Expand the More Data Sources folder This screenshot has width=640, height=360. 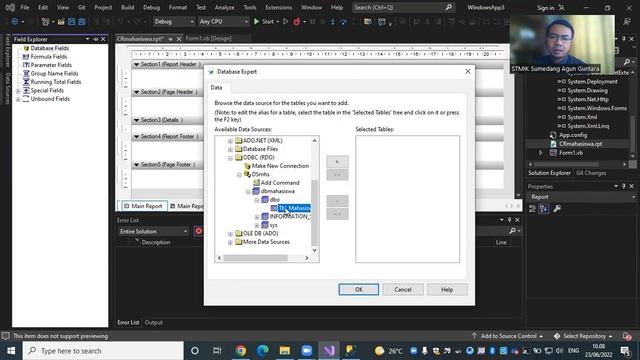(230, 242)
